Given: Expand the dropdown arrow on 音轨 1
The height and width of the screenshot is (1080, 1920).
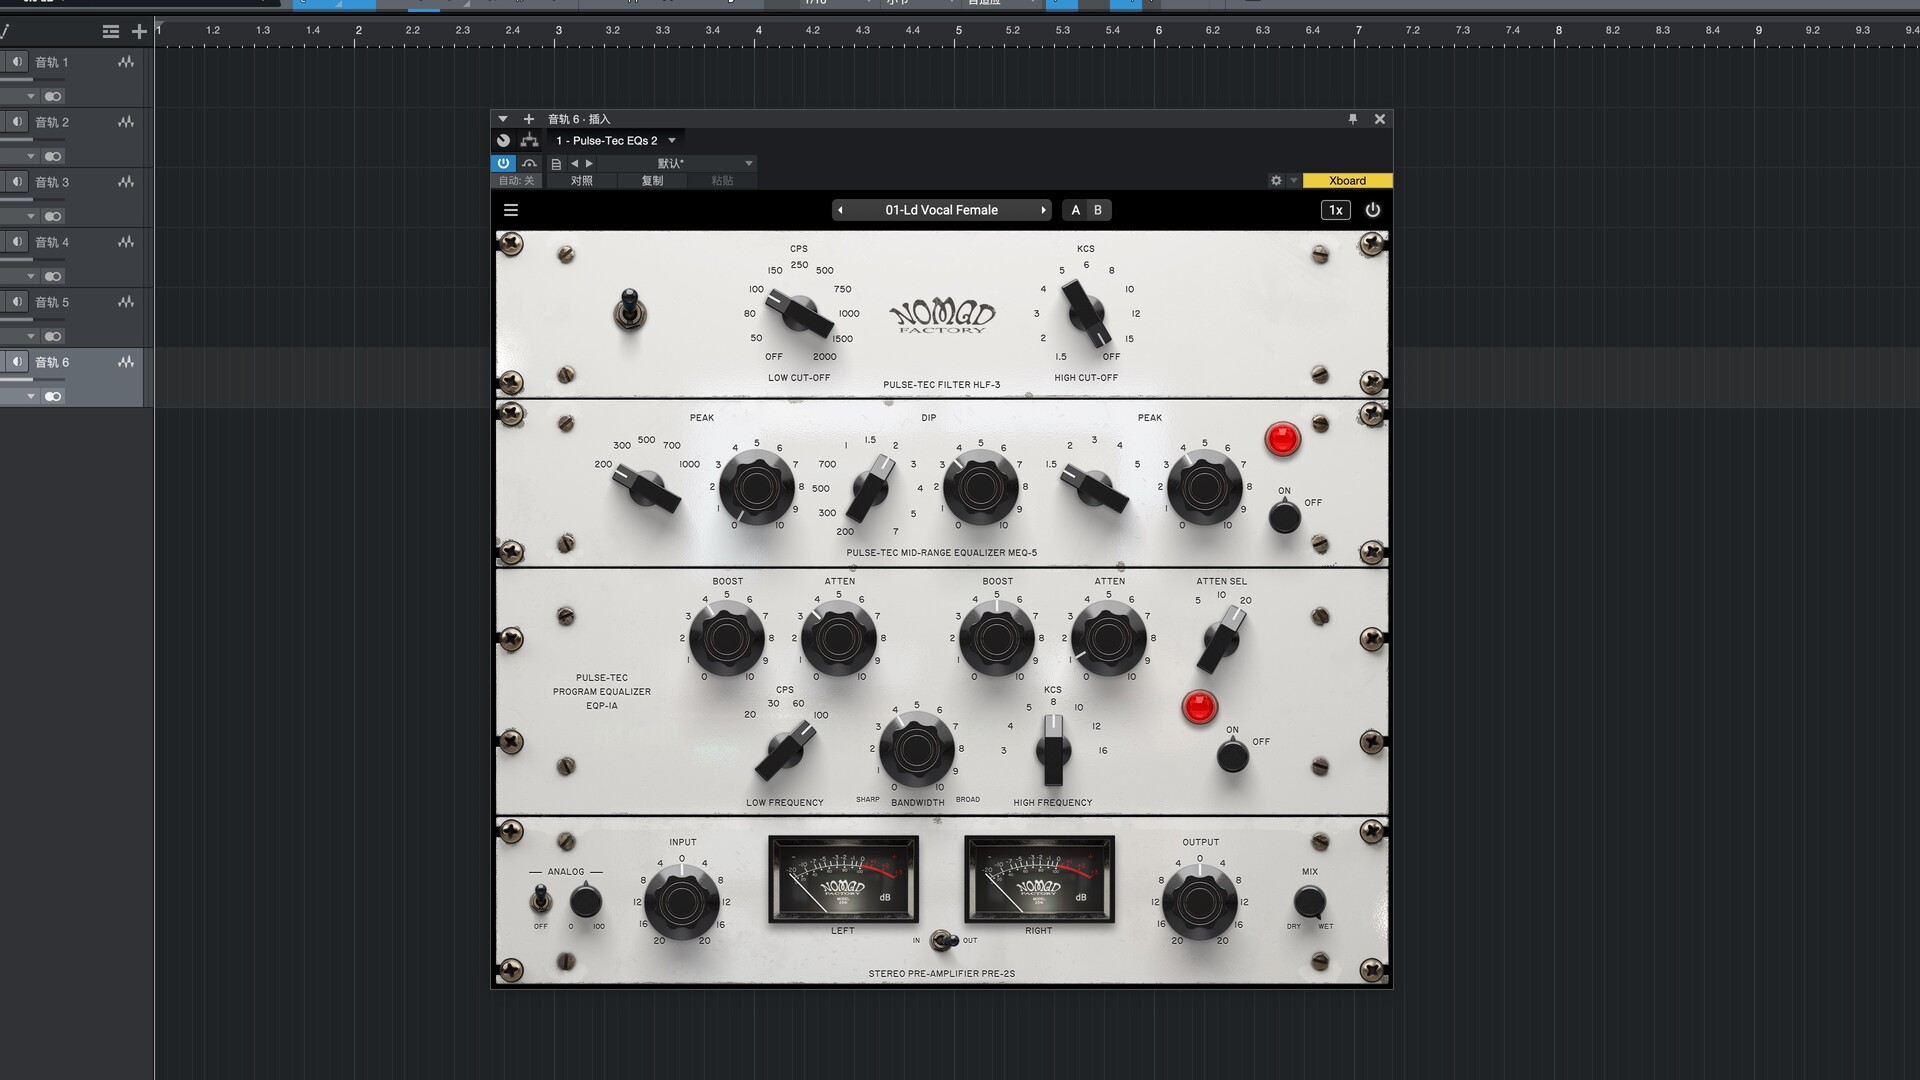Looking at the screenshot, I should click(x=31, y=97).
